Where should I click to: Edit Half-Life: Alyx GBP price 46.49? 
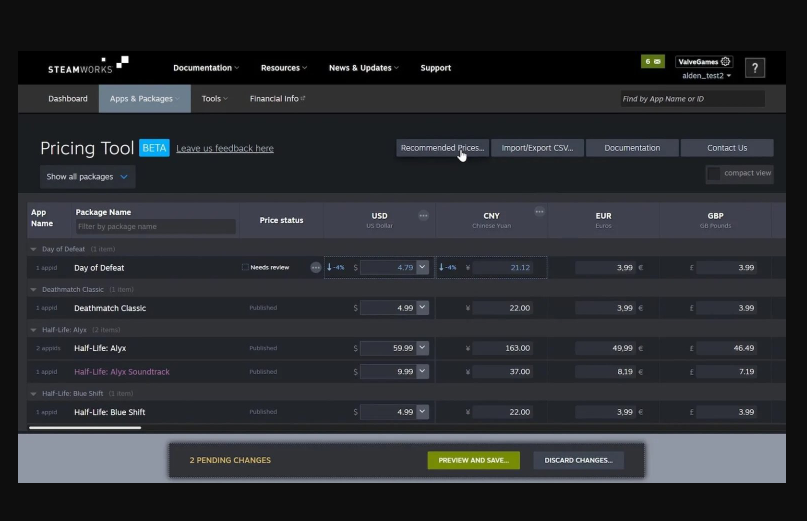tap(726, 348)
